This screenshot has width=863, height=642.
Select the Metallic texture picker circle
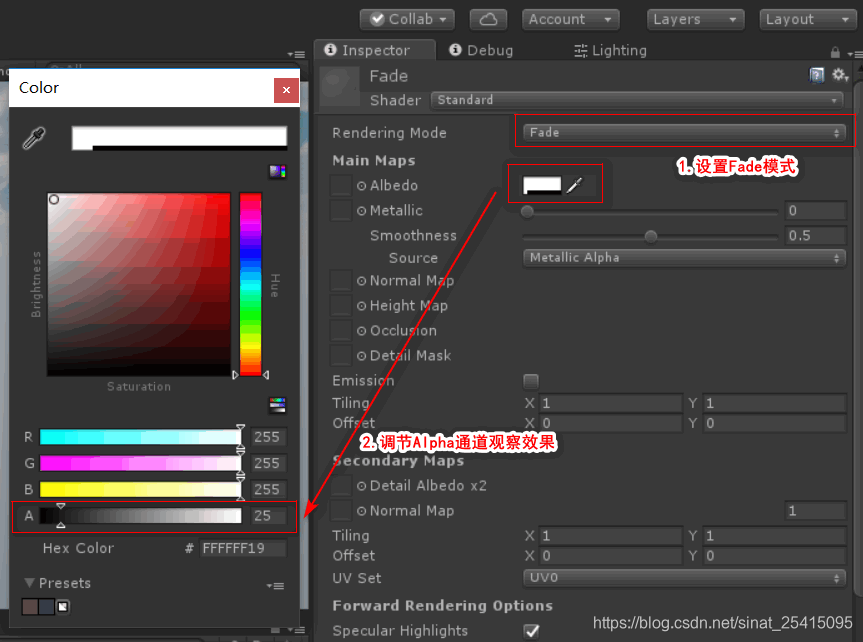[361, 211]
